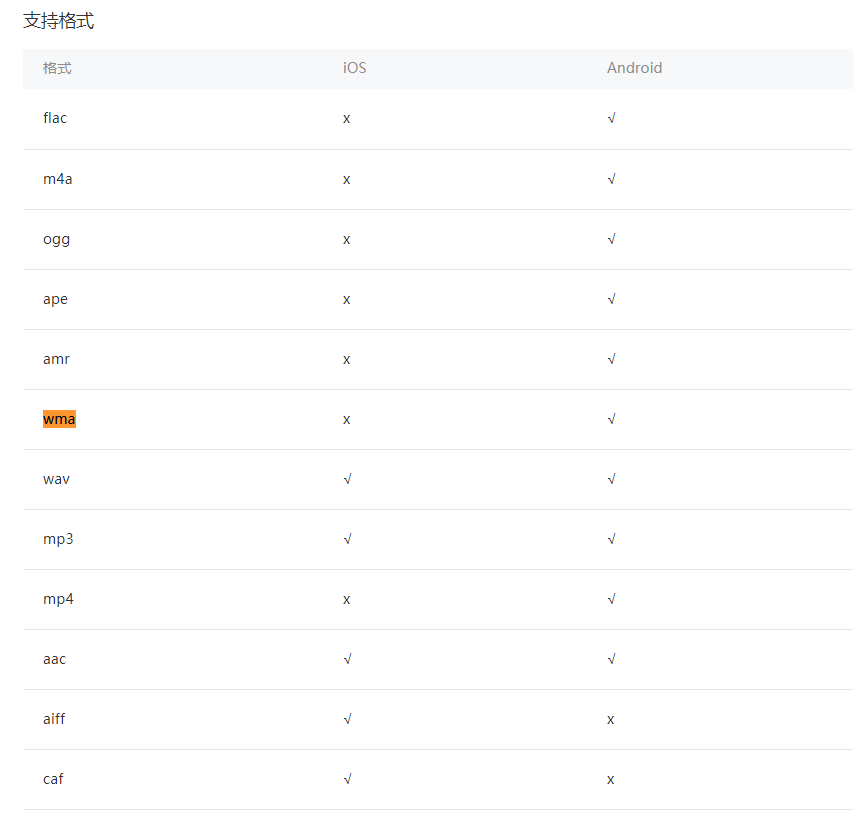
Task: Click the 支持格式 heading
Action: tap(58, 21)
